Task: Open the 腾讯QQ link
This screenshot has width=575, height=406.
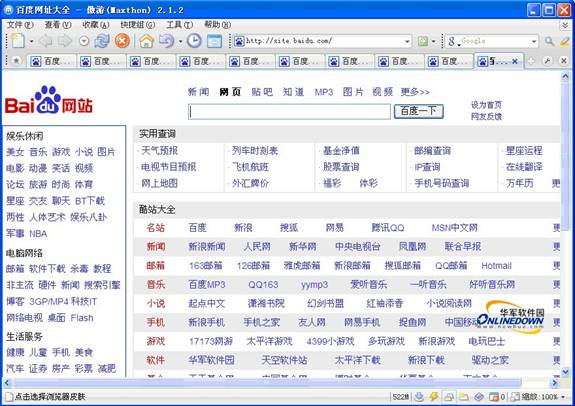Action: click(x=387, y=228)
